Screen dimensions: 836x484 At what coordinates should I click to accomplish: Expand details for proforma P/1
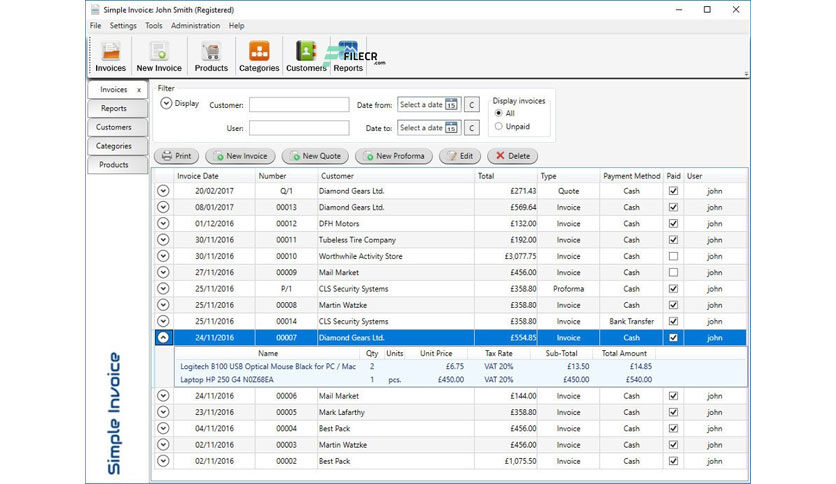pyautogui.click(x=163, y=288)
